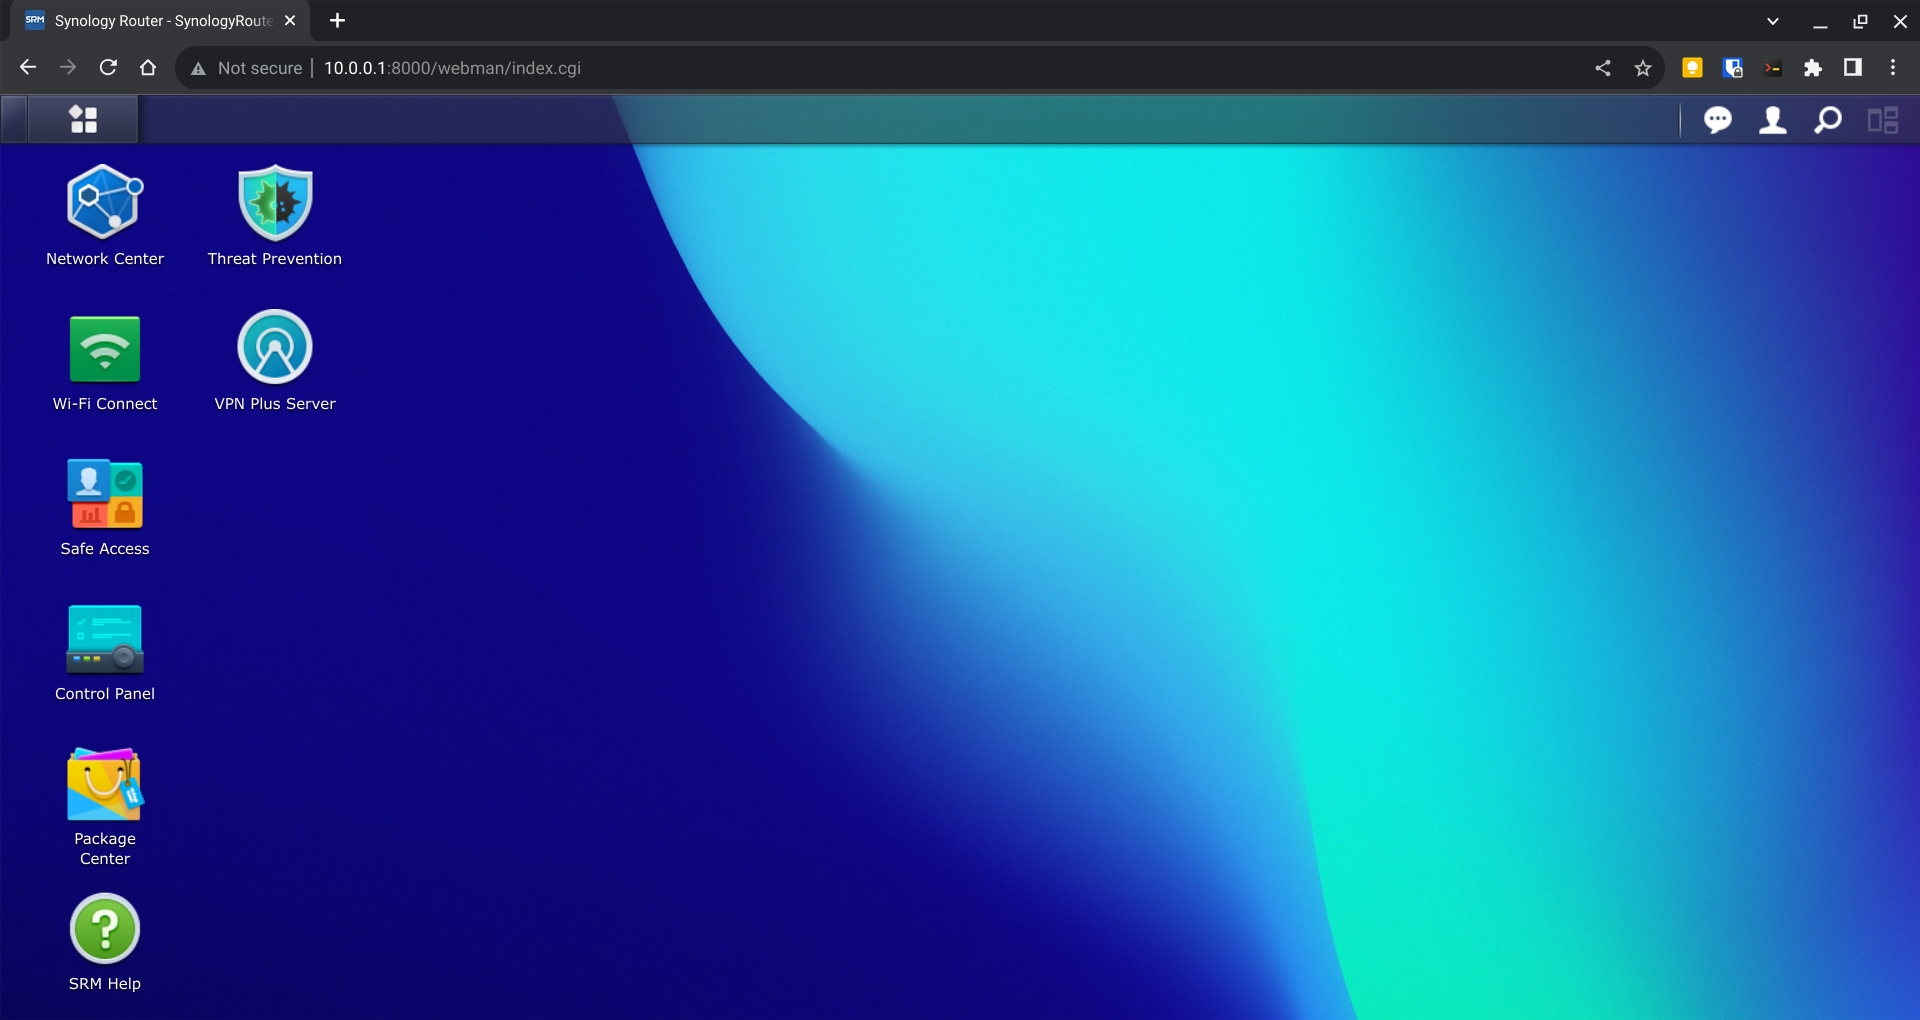This screenshot has height=1020, width=1920.
Task: Open the tab search chevron
Action: [x=1773, y=21]
